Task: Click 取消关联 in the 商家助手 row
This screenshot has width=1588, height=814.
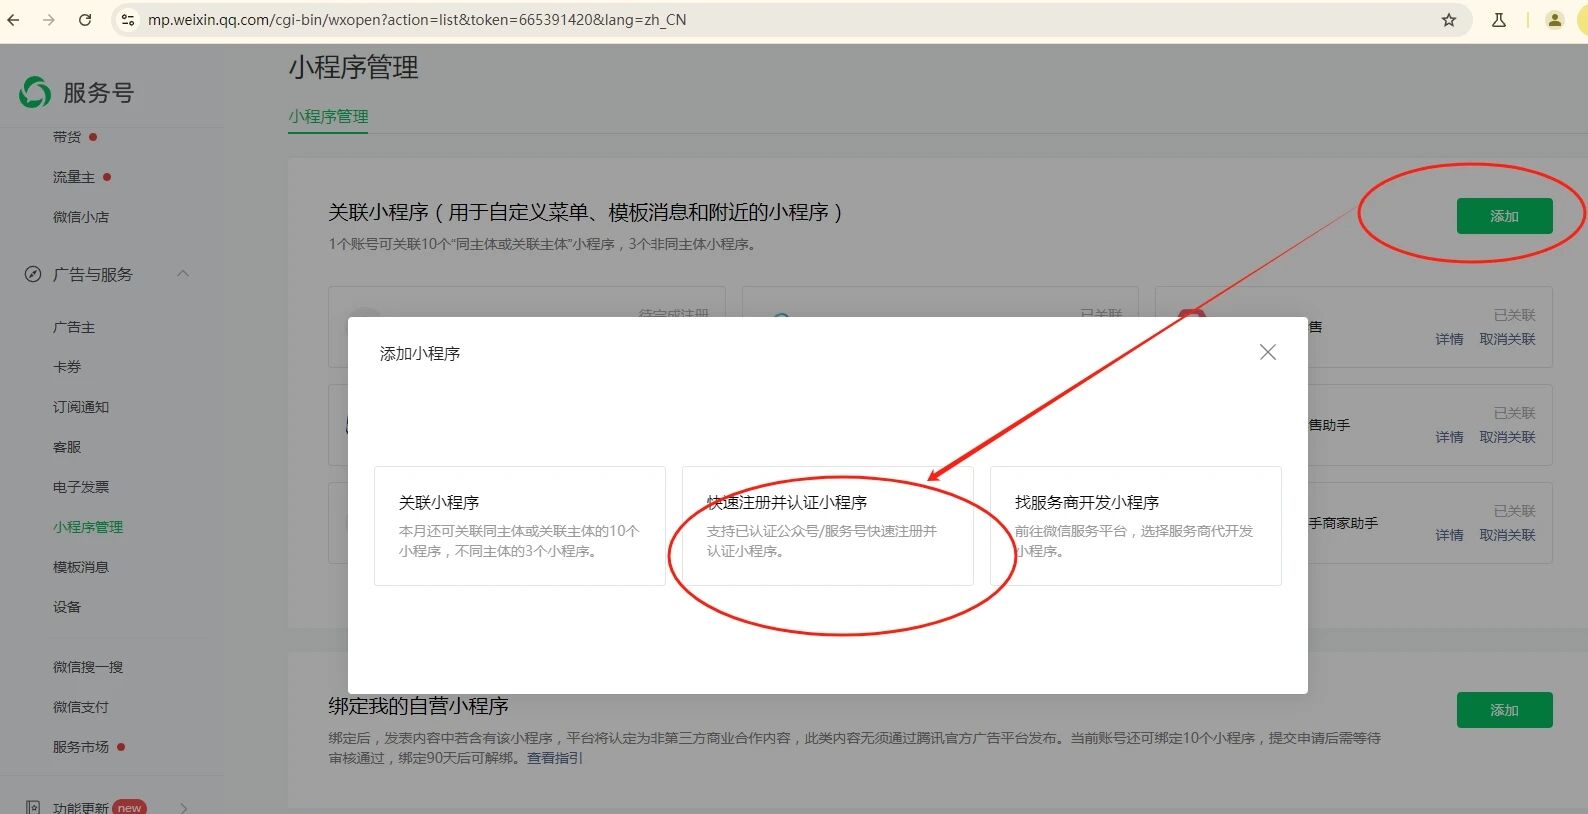Action: 1507,535
